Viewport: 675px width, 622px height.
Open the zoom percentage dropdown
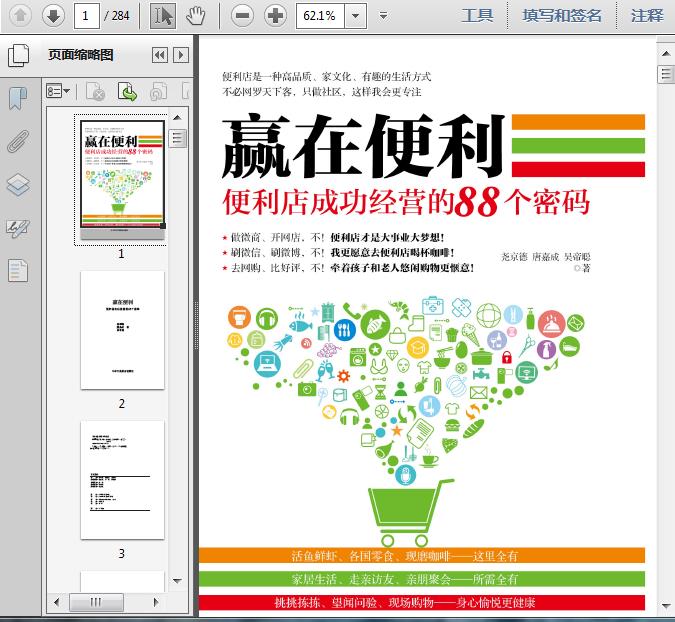point(354,16)
